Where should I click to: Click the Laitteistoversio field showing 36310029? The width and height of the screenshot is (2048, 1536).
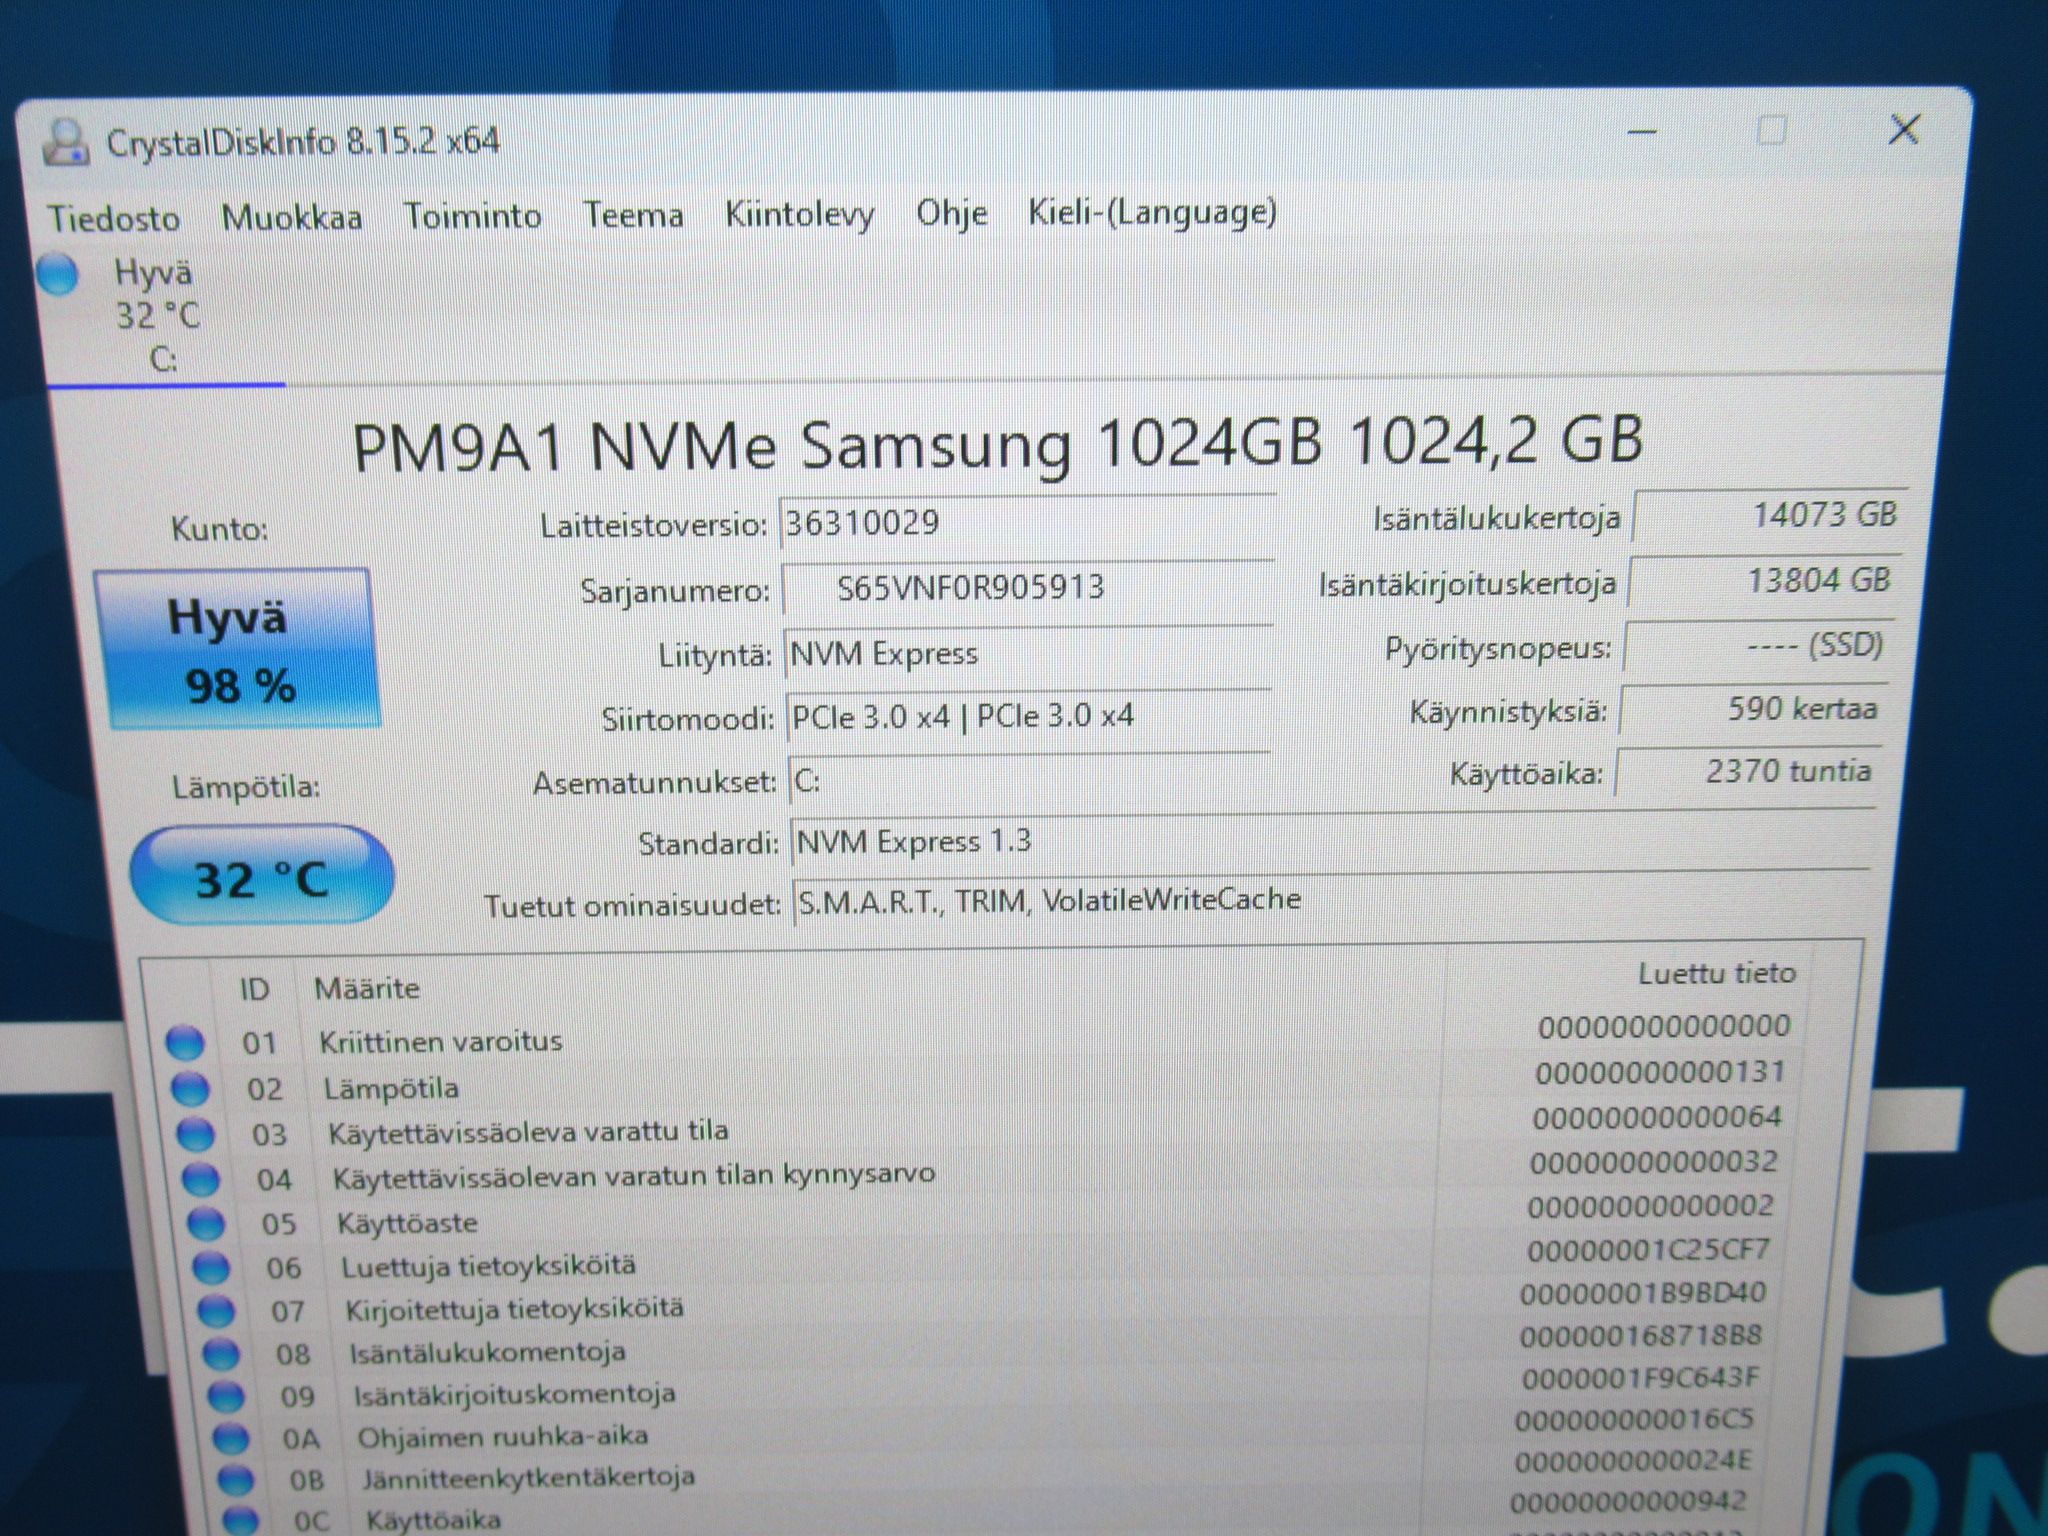click(x=1027, y=523)
